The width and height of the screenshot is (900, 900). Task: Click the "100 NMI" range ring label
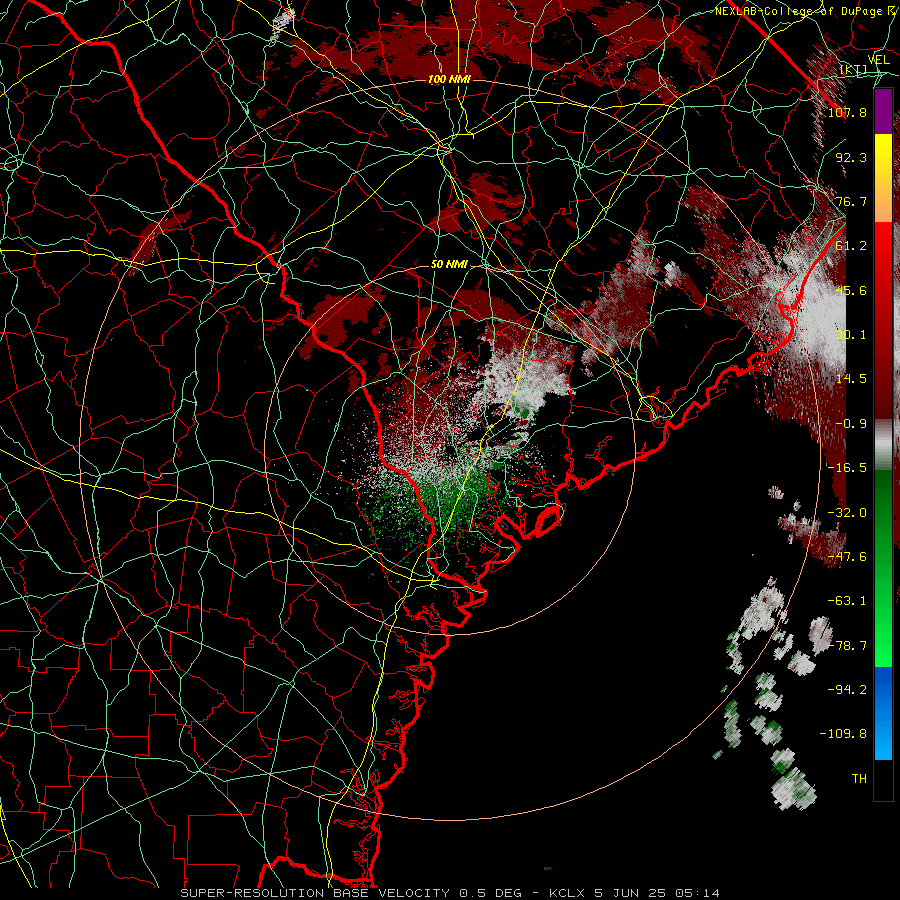pyautogui.click(x=449, y=79)
